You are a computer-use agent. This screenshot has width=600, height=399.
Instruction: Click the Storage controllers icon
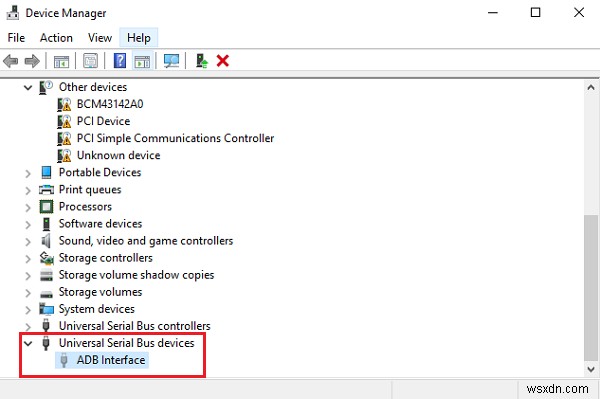[47, 258]
